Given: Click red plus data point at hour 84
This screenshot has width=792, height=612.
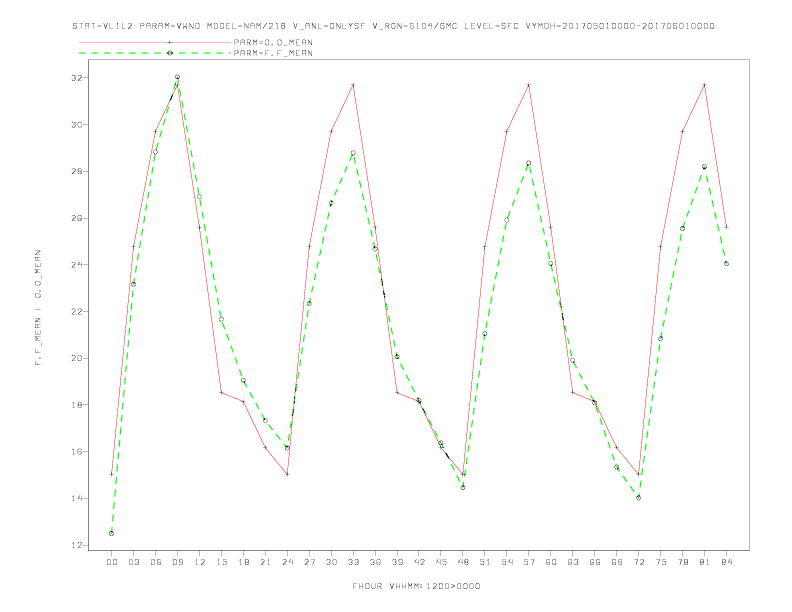Looking at the screenshot, I should click(x=726, y=227).
